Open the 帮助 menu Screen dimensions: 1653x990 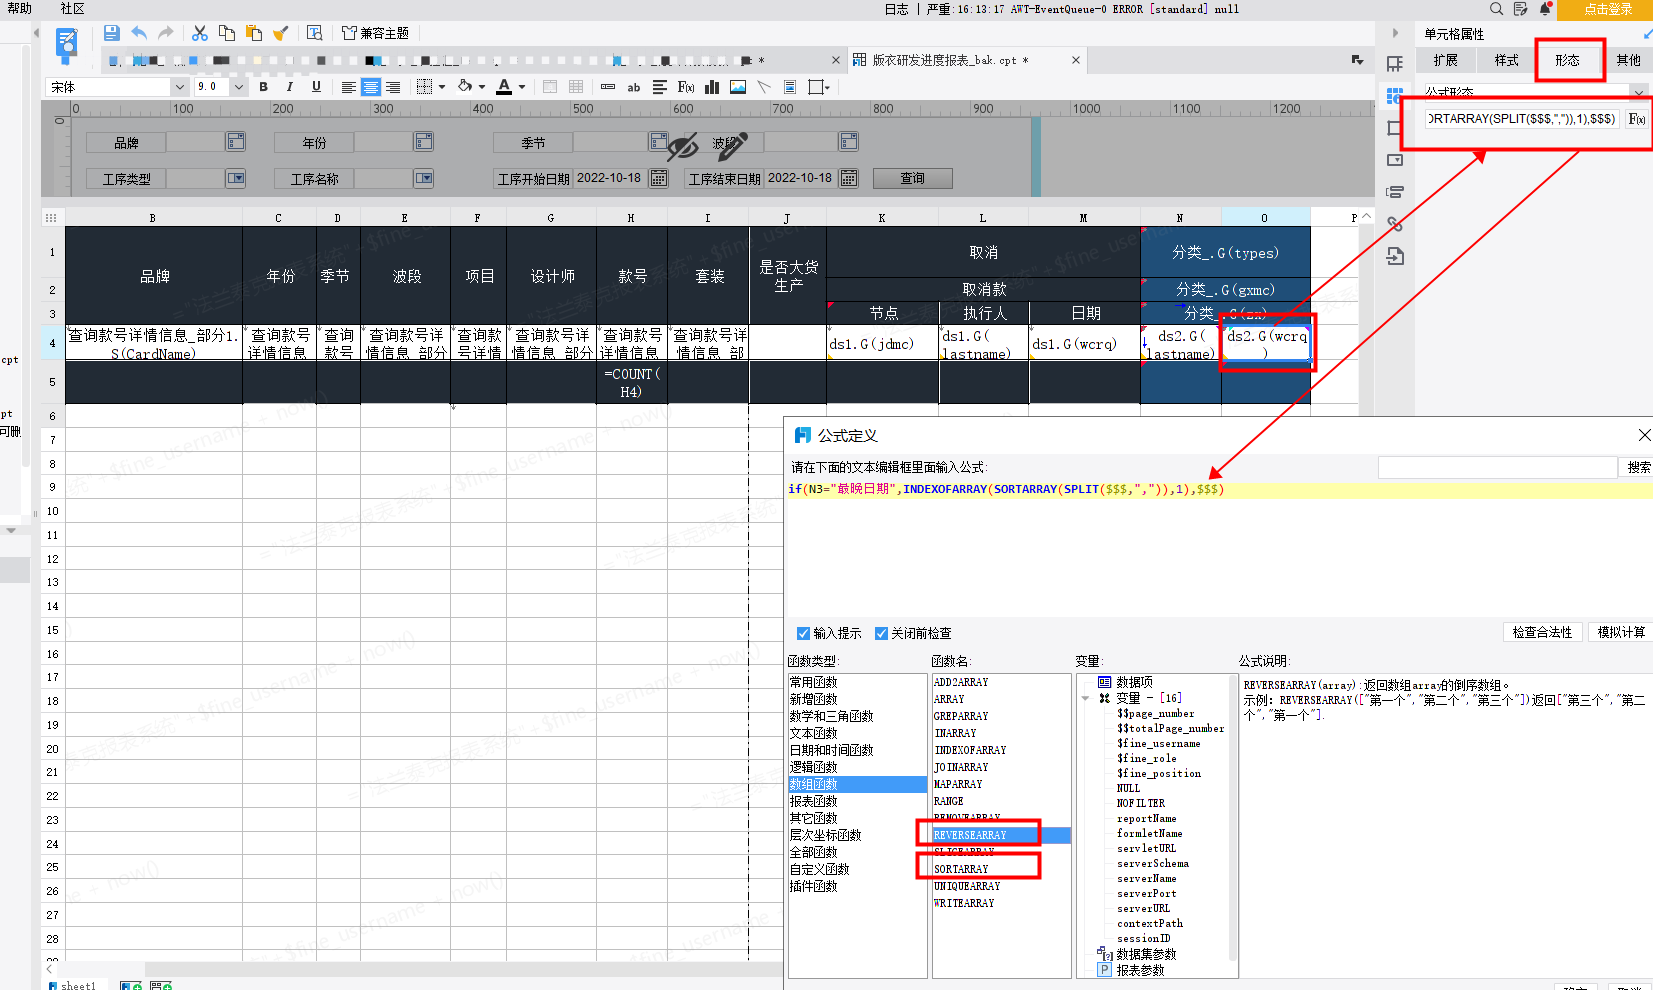(x=19, y=8)
